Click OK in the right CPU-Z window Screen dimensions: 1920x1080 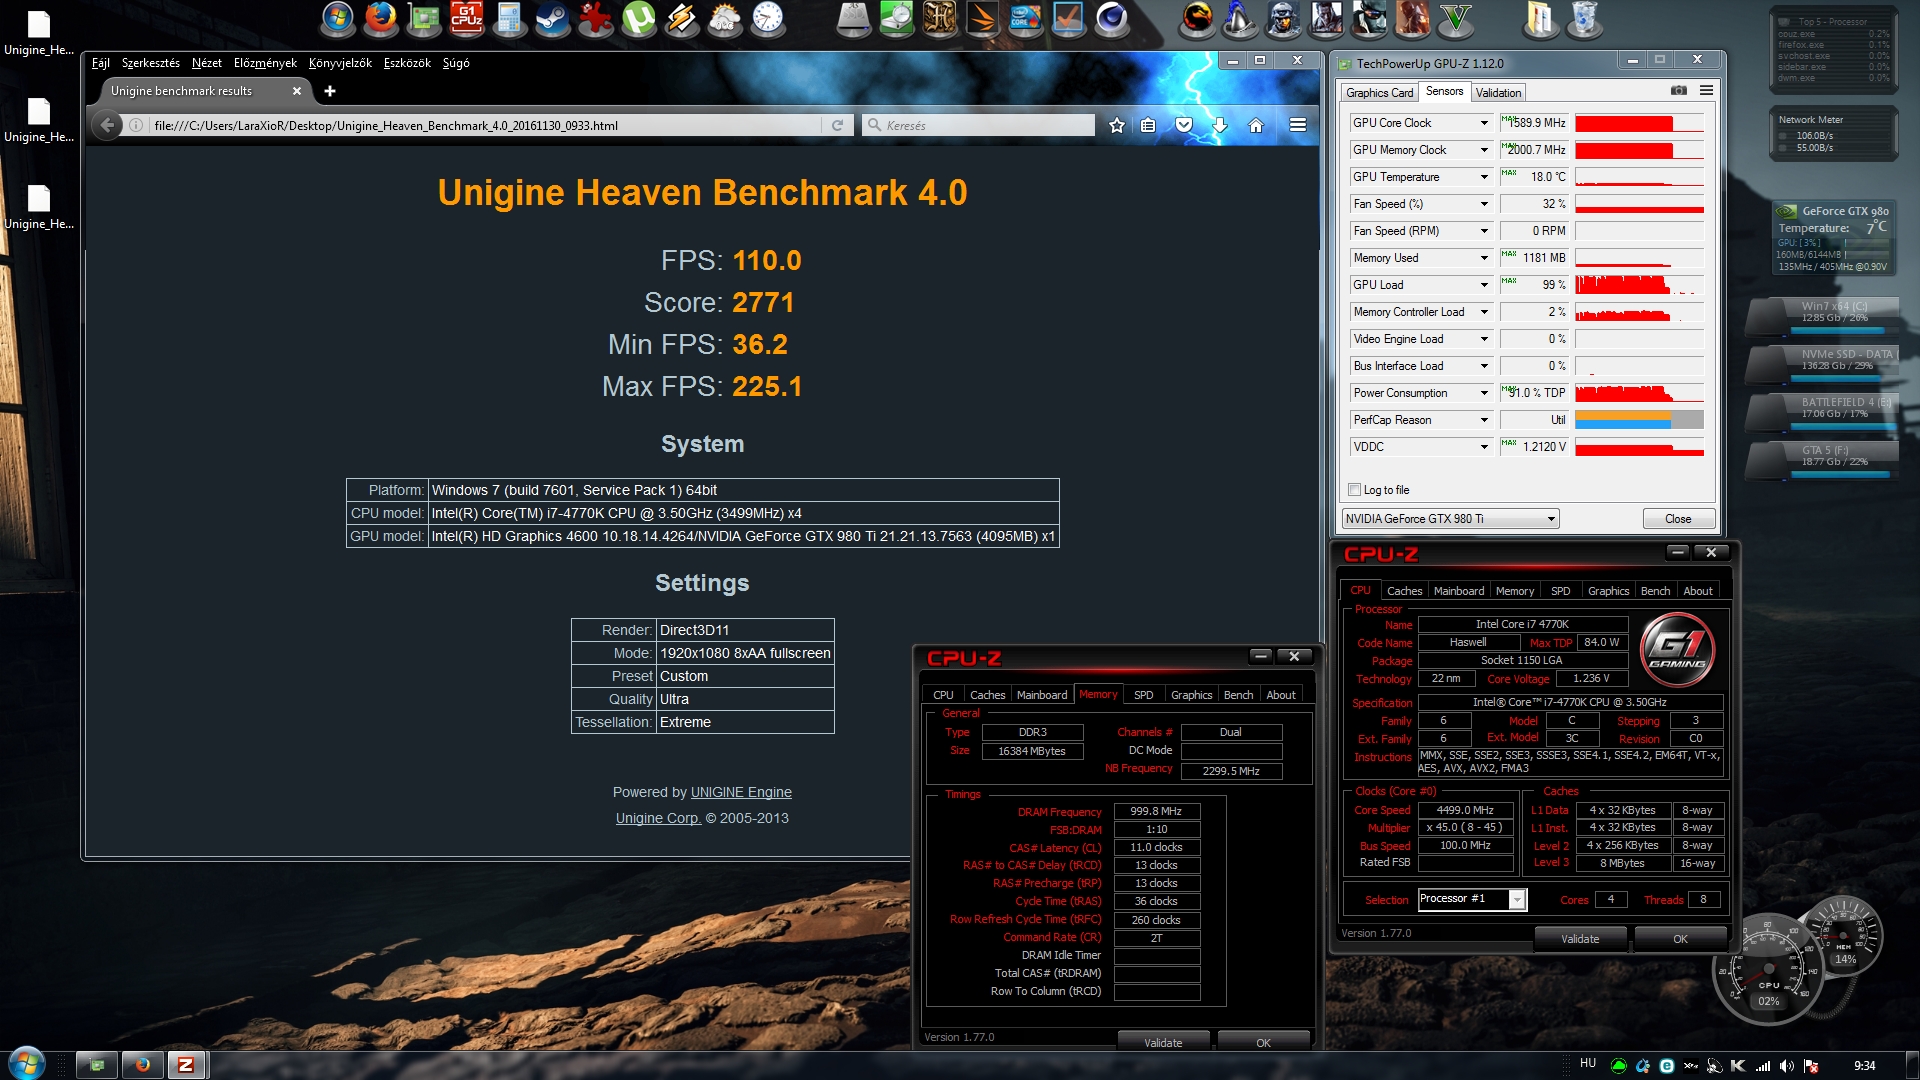pyautogui.click(x=1680, y=938)
